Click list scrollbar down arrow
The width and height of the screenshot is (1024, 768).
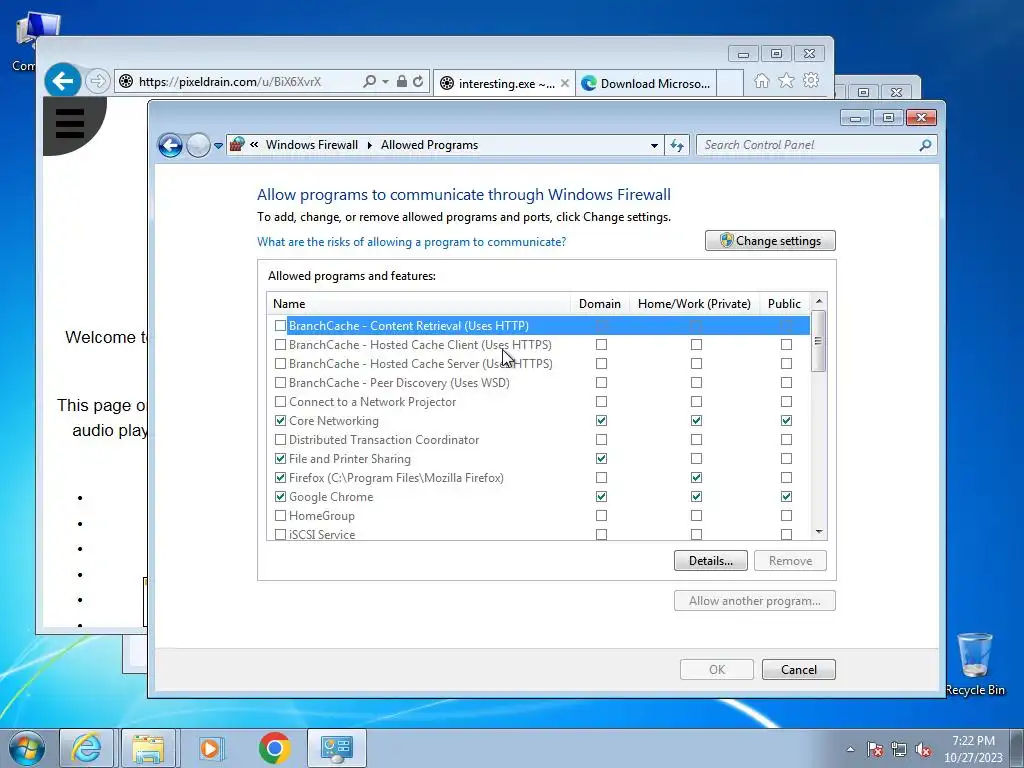point(818,532)
